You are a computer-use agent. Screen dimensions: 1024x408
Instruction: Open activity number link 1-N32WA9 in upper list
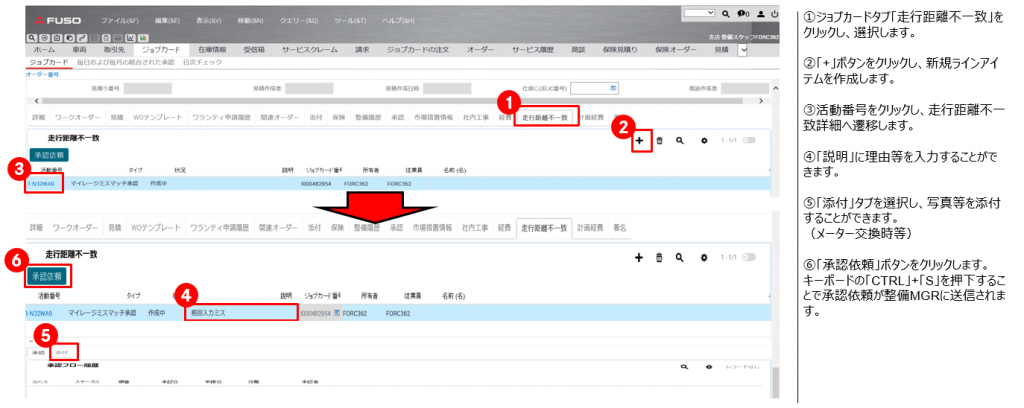pos(40,184)
